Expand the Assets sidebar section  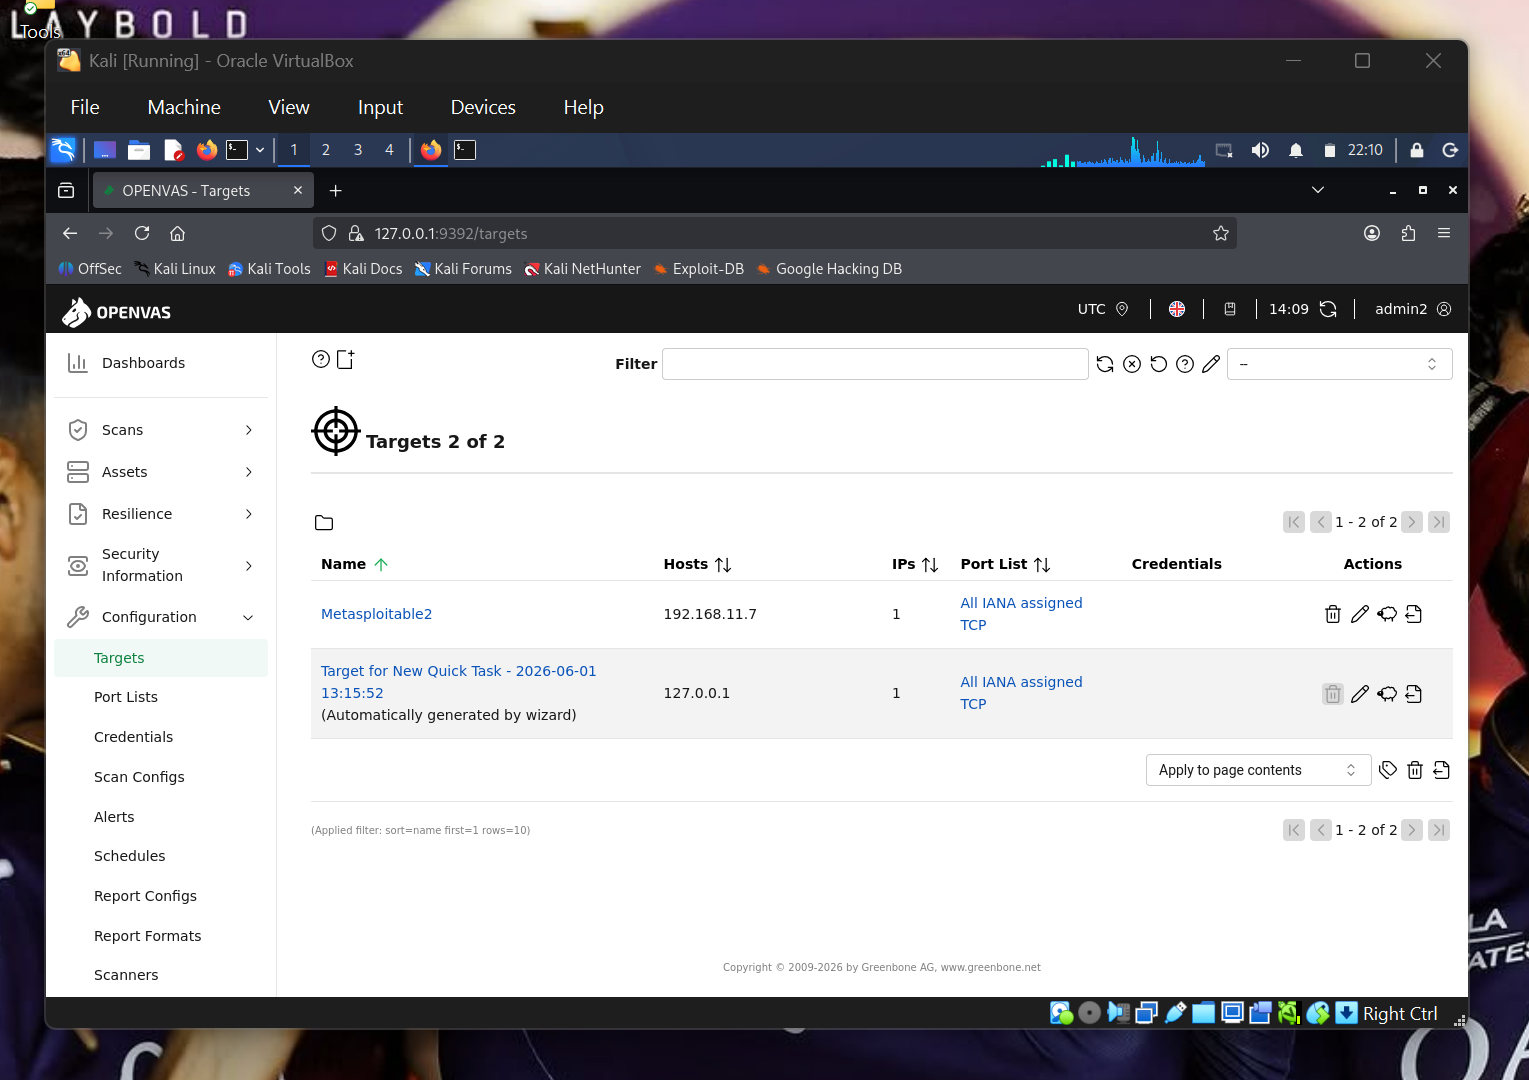(161, 472)
